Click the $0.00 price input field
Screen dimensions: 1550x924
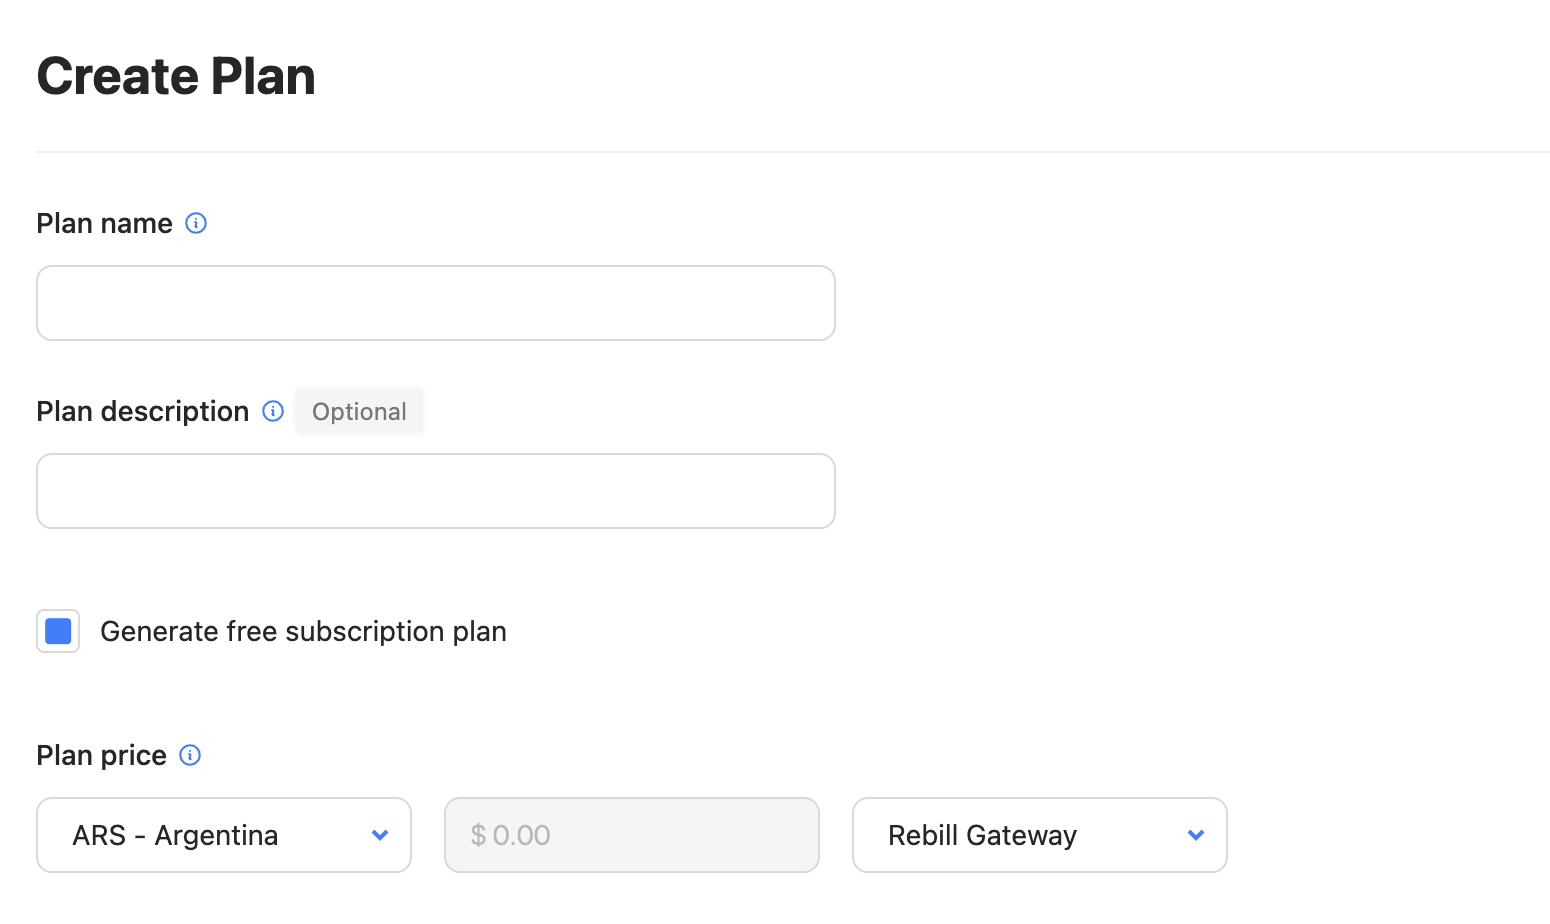coord(631,835)
